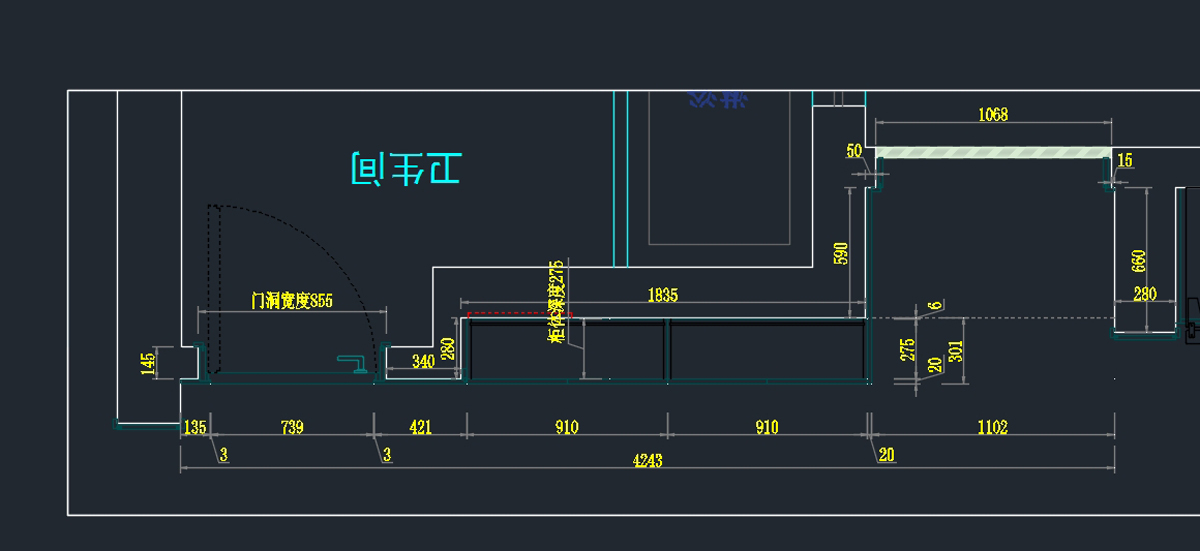
Task: Select the 1102 dimension text
Action: 992,428
